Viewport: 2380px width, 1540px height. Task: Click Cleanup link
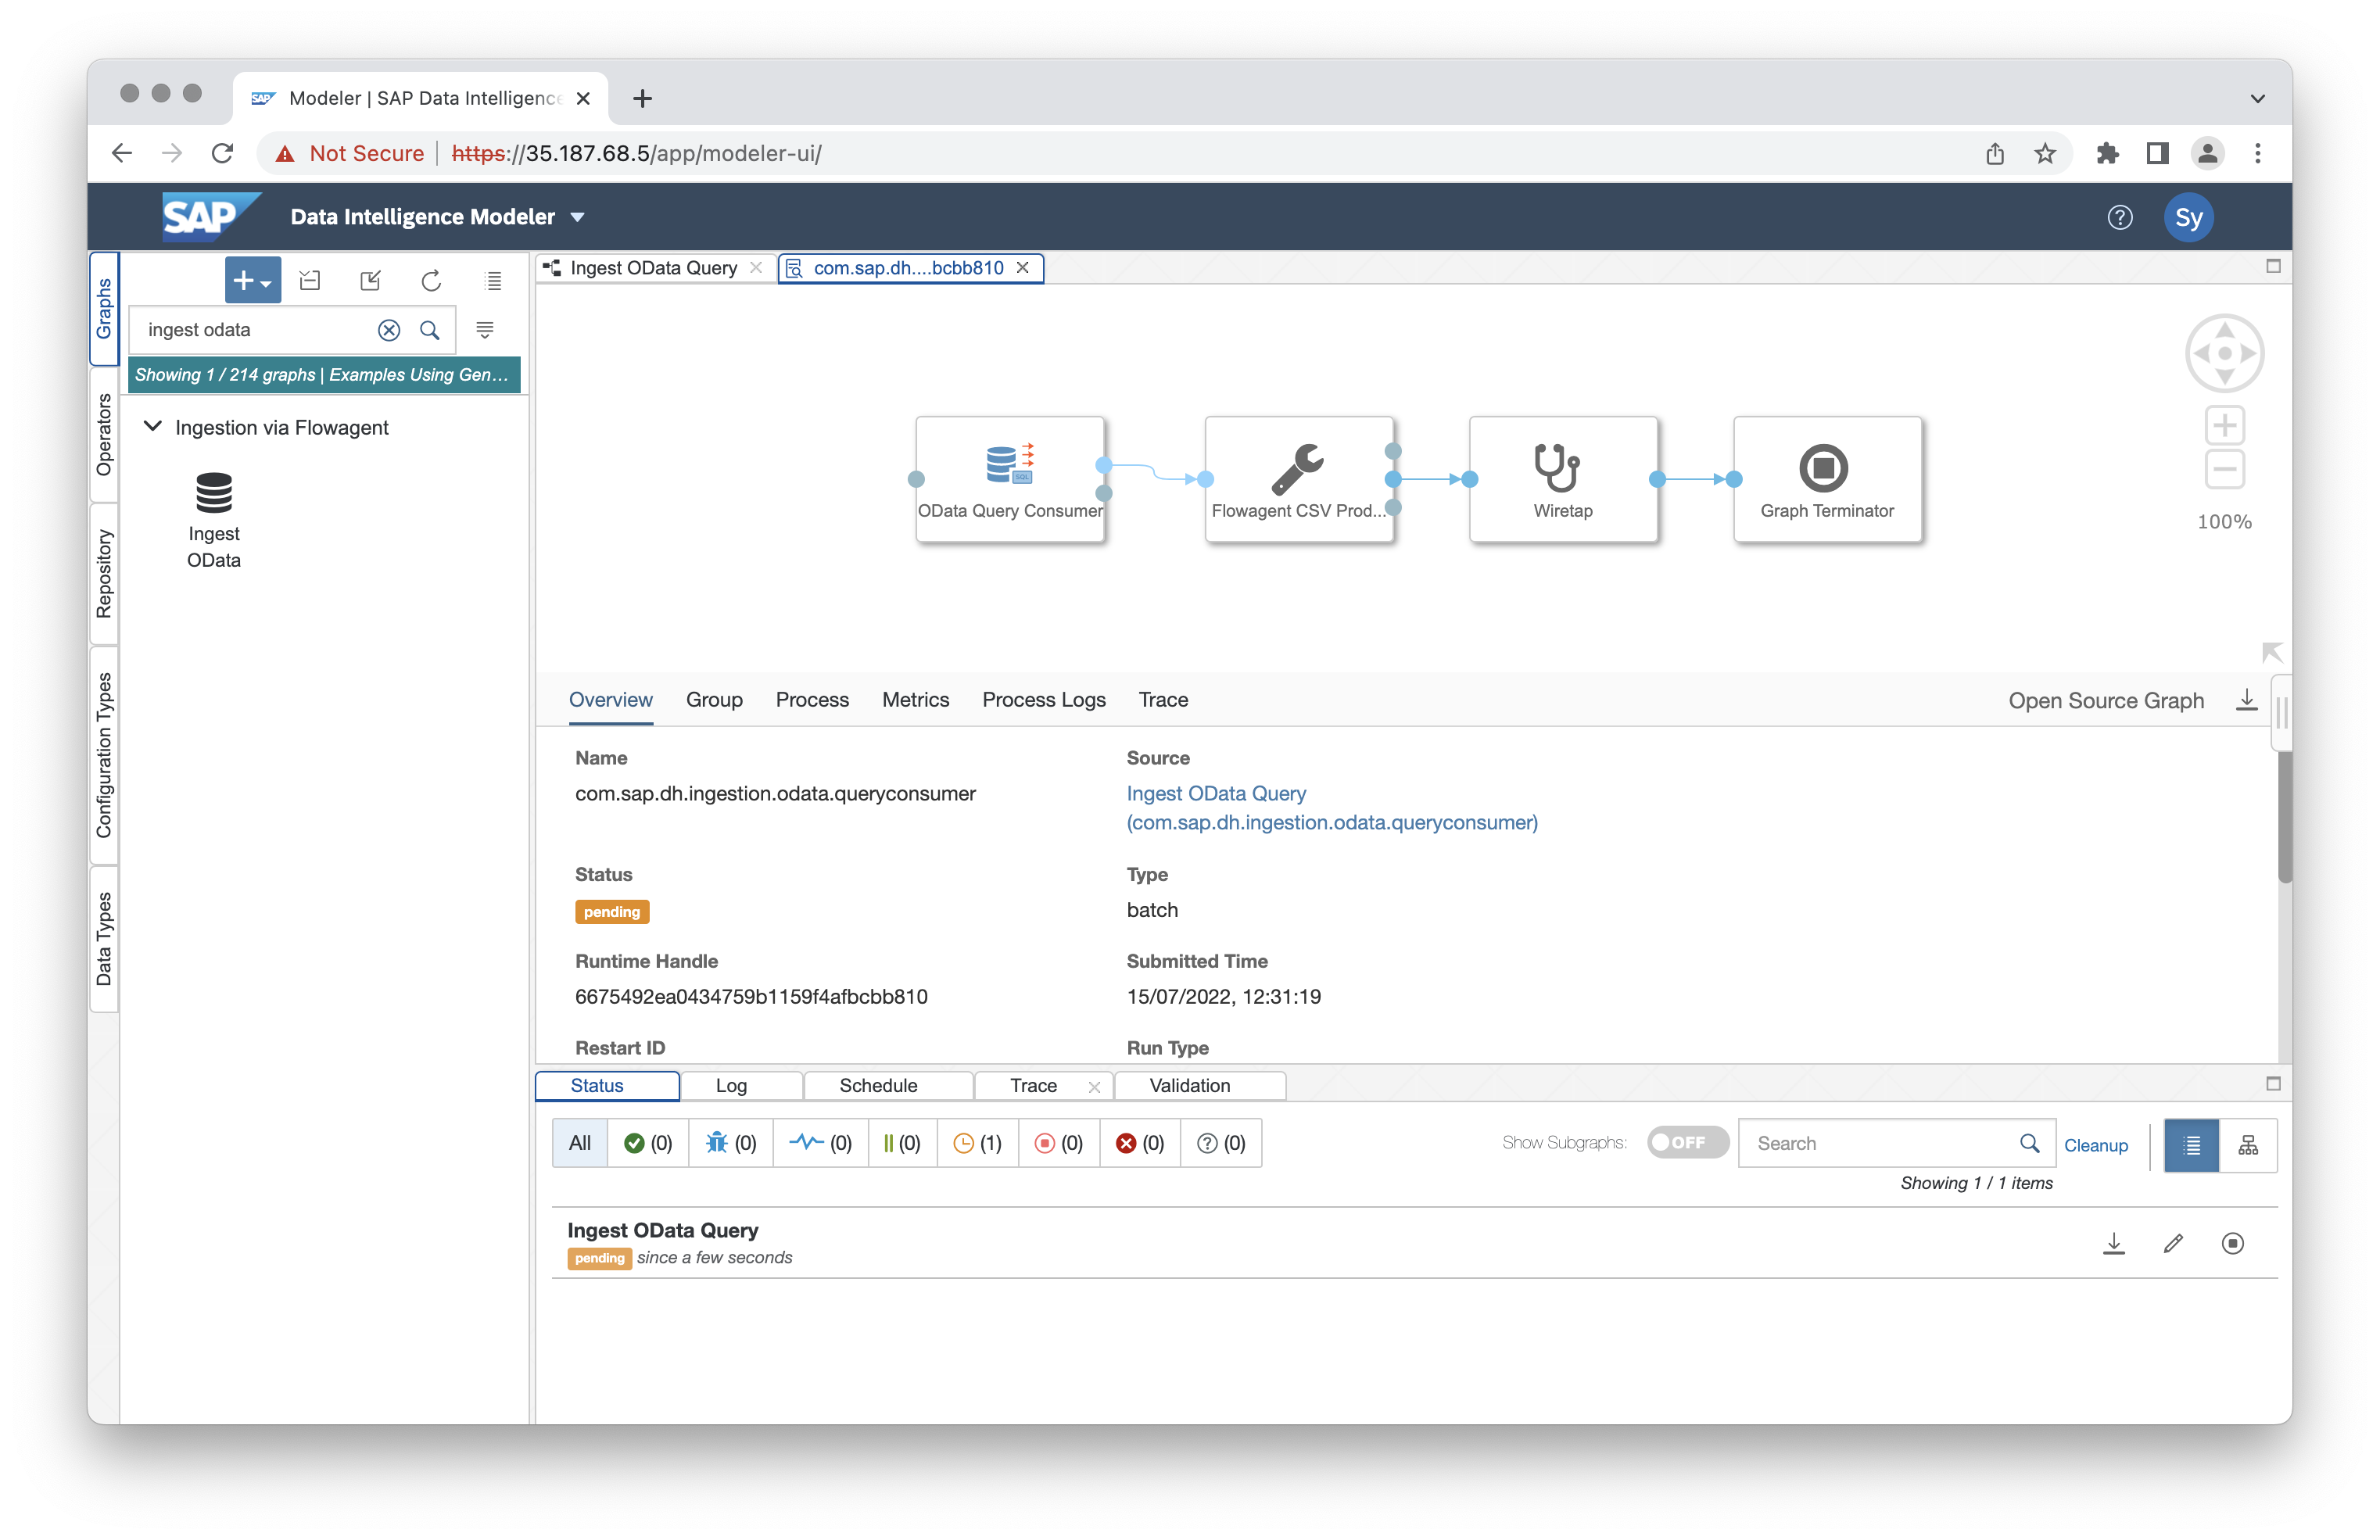click(2095, 1145)
